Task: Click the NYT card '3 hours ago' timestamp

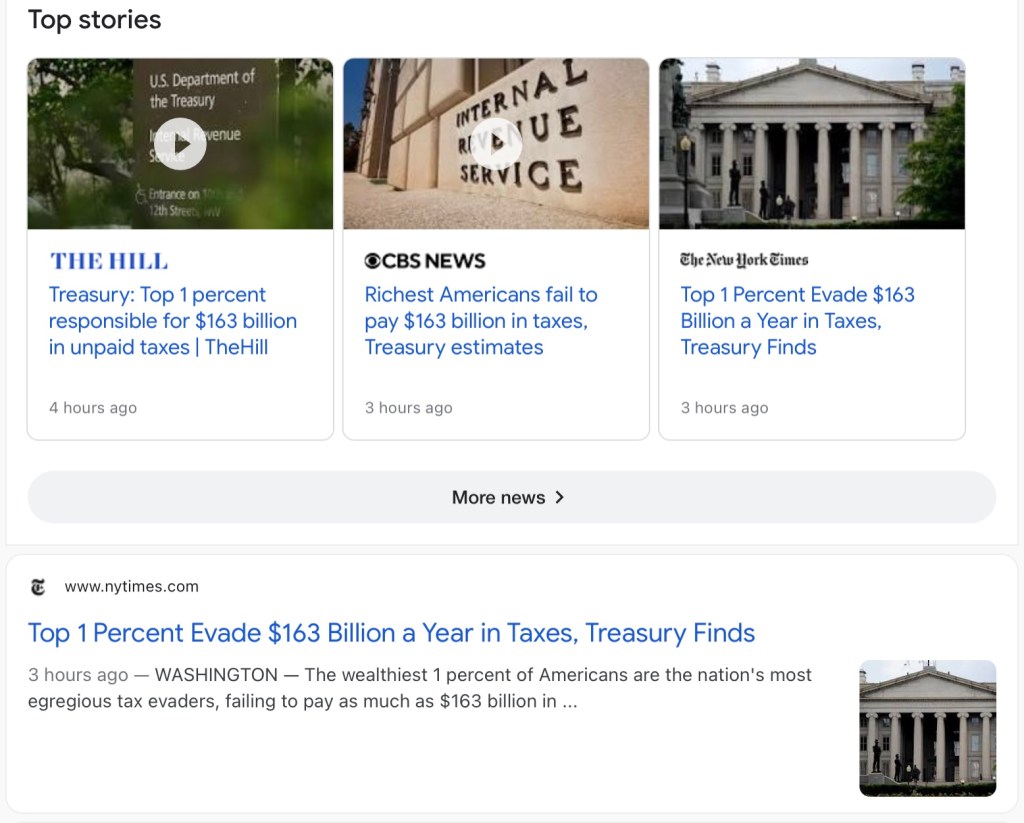Action: coord(724,408)
